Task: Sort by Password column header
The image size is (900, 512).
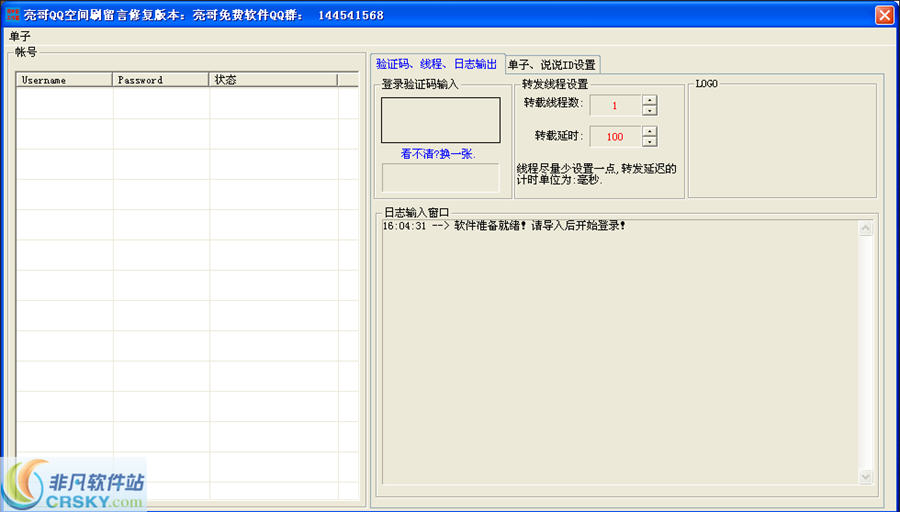Action: [x=161, y=80]
